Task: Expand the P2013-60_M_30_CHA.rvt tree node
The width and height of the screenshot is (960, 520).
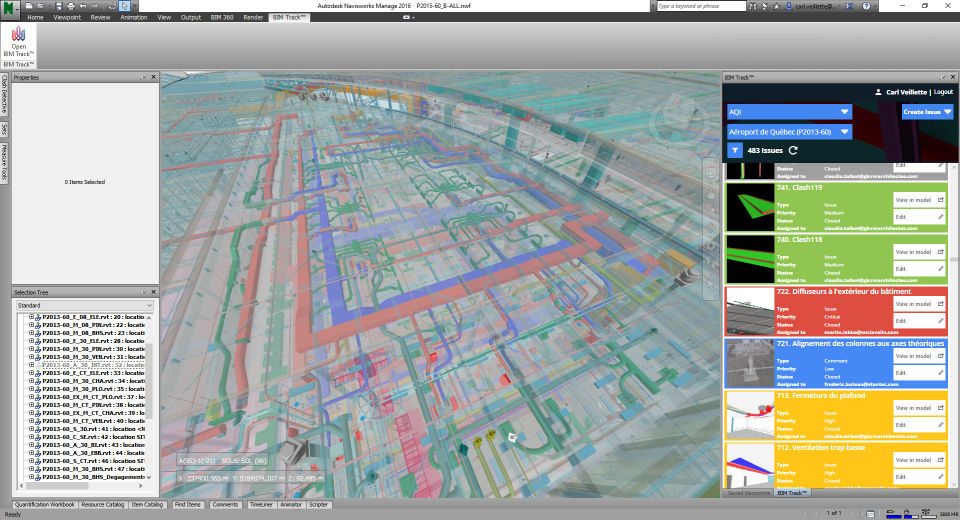Action: (32, 381)
